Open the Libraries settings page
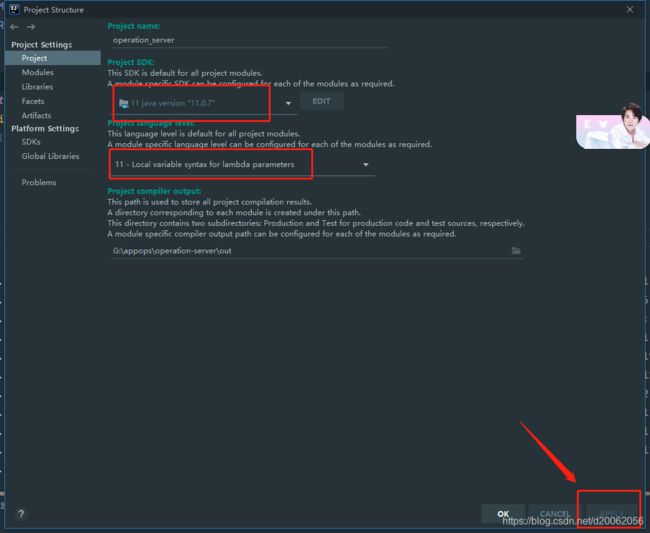 pyautogui.click(x=37, y=87)
